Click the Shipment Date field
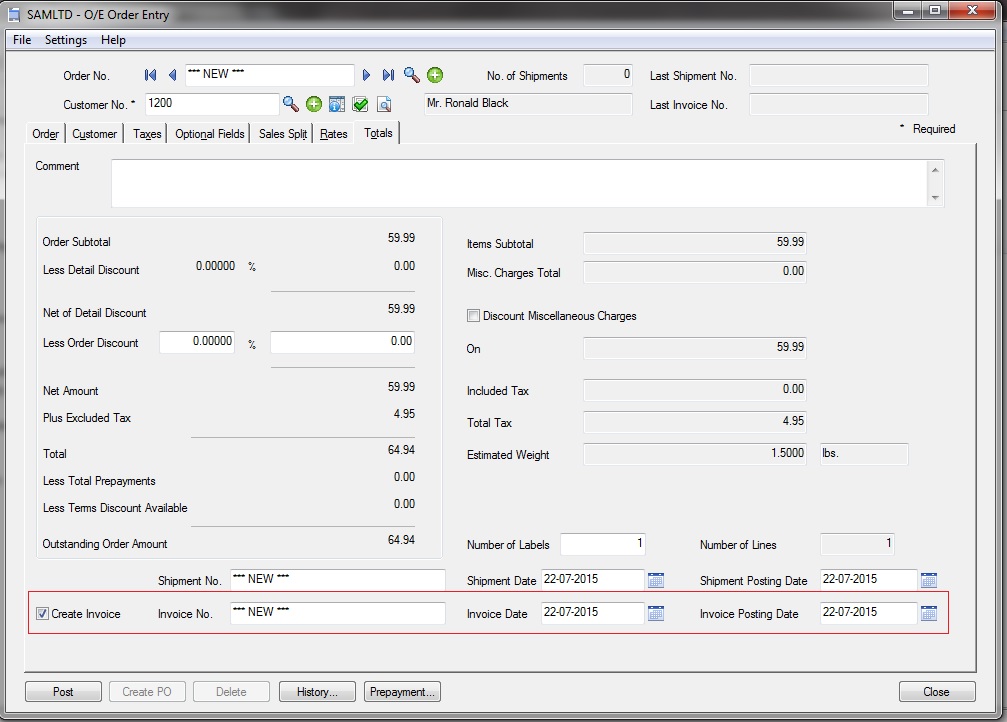 pyautogui.click(x=592, y=580)
